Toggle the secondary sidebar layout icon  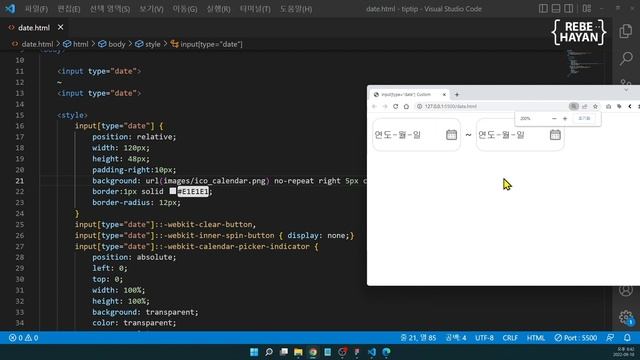coord(569,8)
